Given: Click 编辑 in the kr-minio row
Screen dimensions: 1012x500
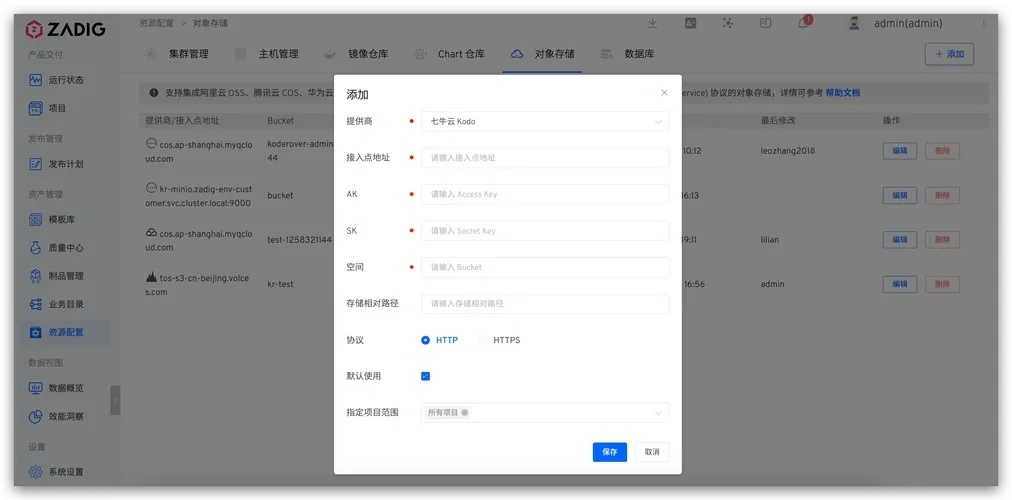Looking at the screenshot, I should tap(900, 195).
